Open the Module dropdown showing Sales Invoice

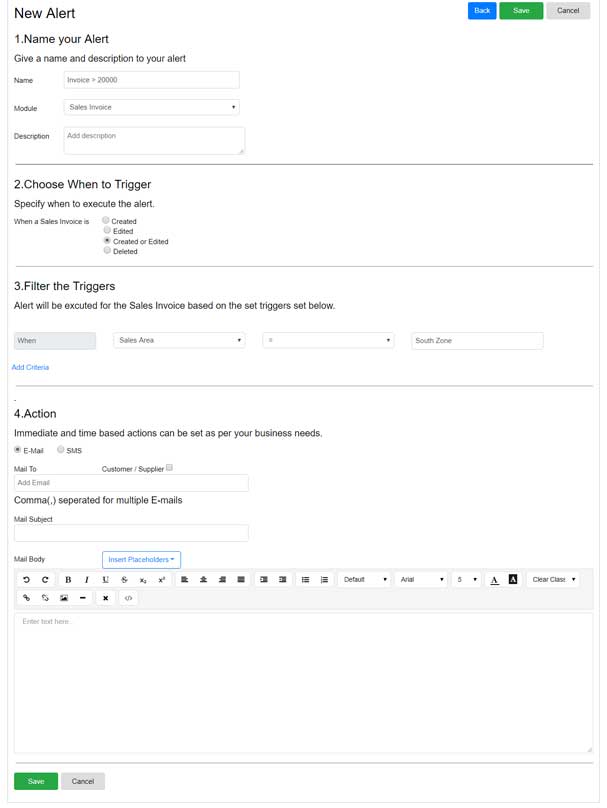pyautogui.click(x=151, y=107)
